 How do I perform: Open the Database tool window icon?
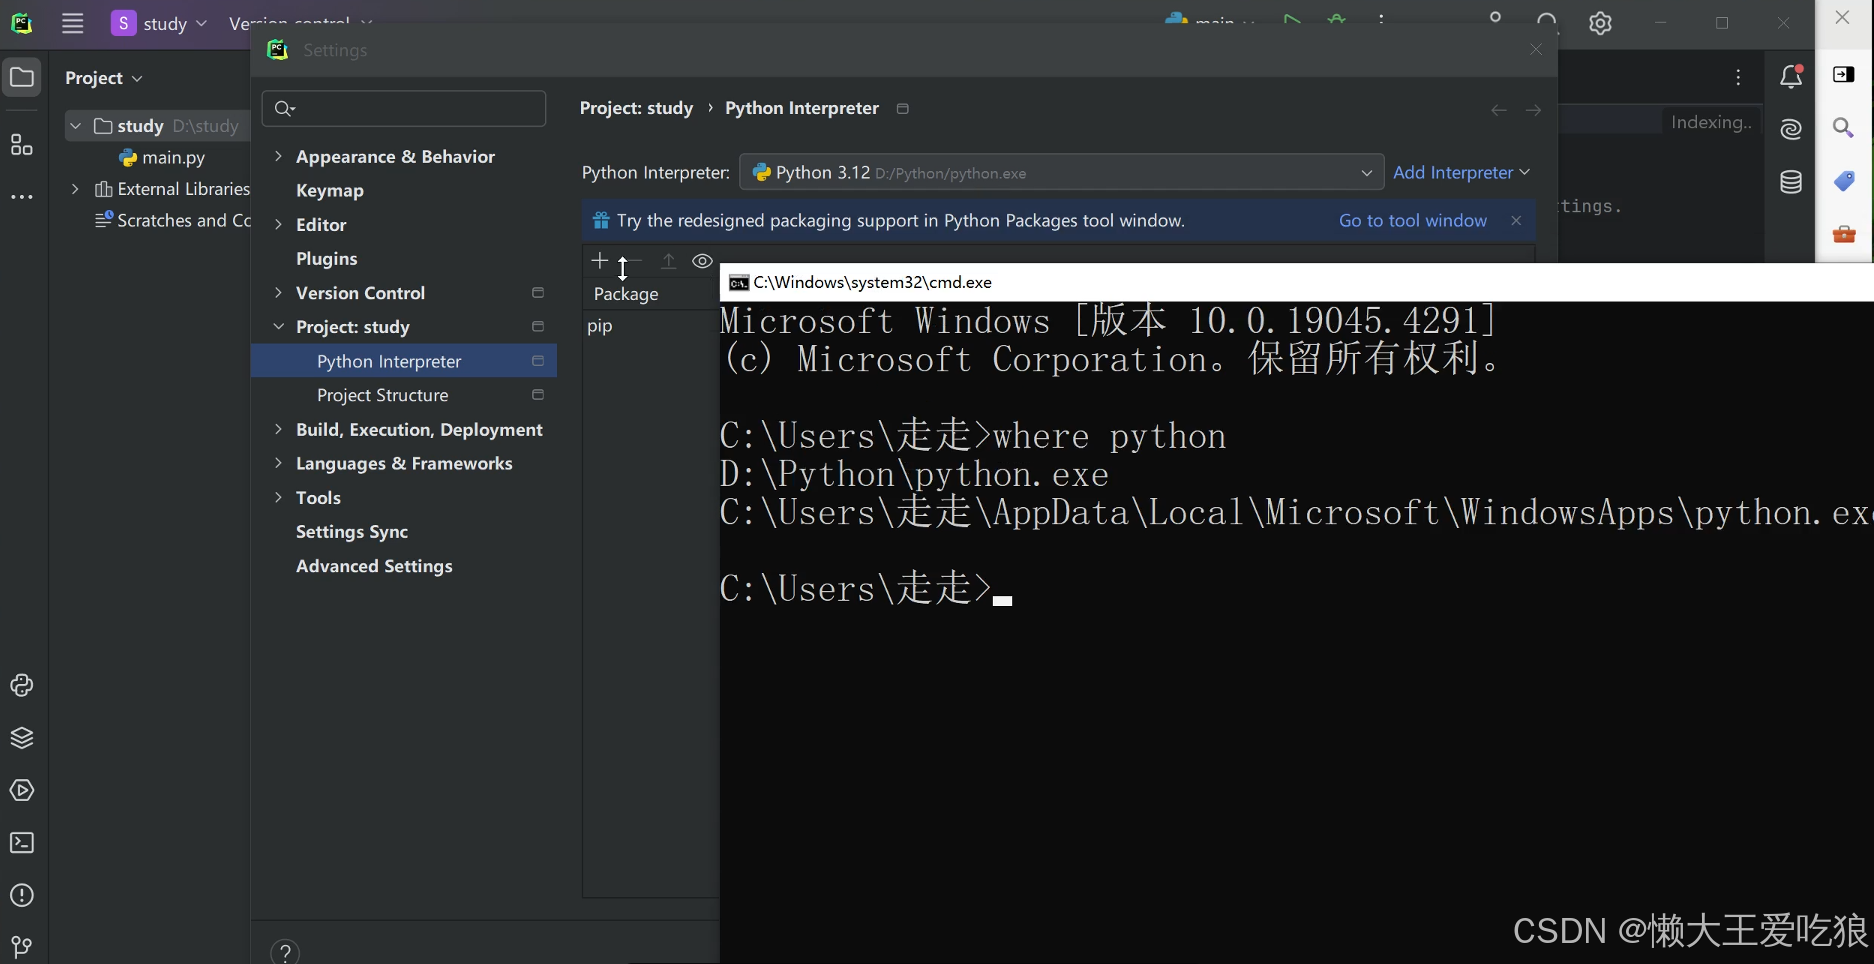click(1791, 182)
